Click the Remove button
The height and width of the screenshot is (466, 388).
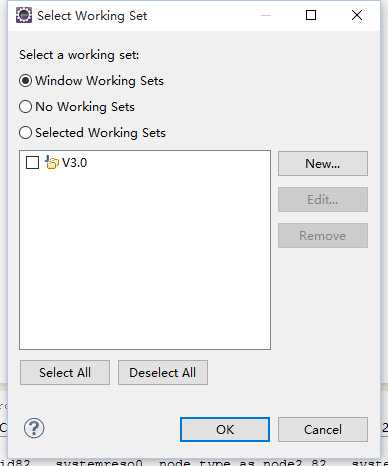point(323,236)
